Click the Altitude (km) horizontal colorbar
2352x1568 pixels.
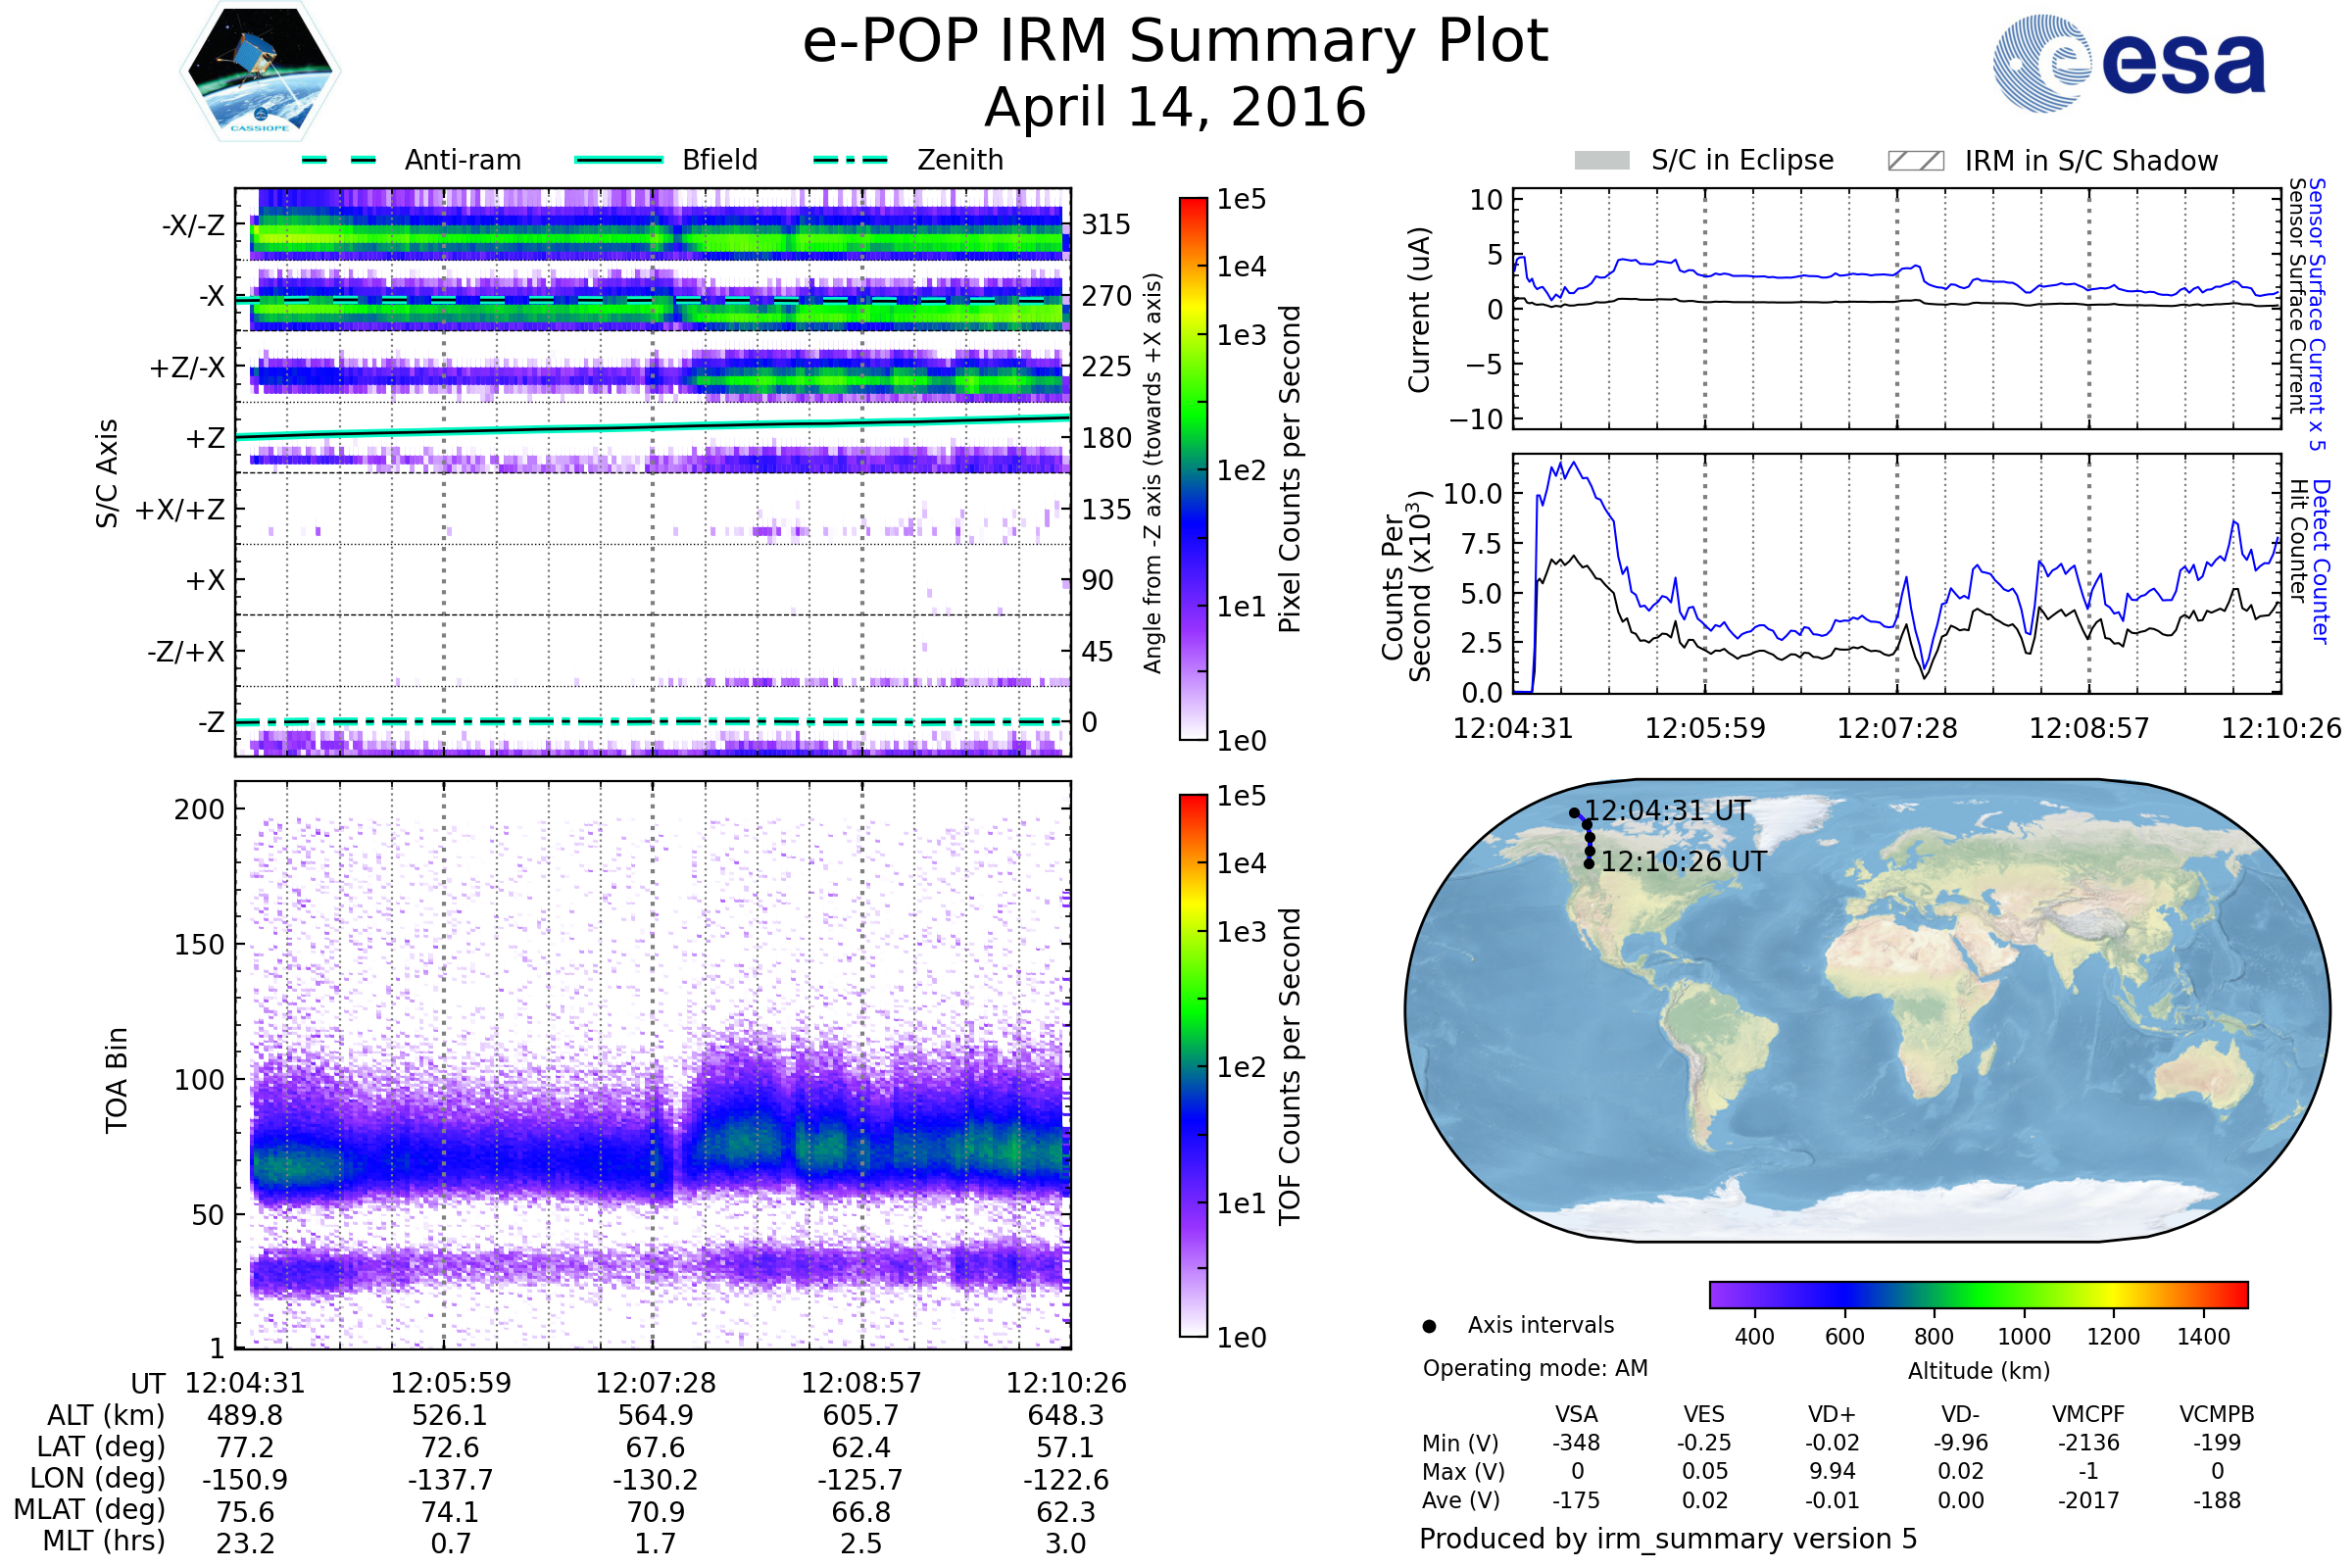click(1978, 1295)
